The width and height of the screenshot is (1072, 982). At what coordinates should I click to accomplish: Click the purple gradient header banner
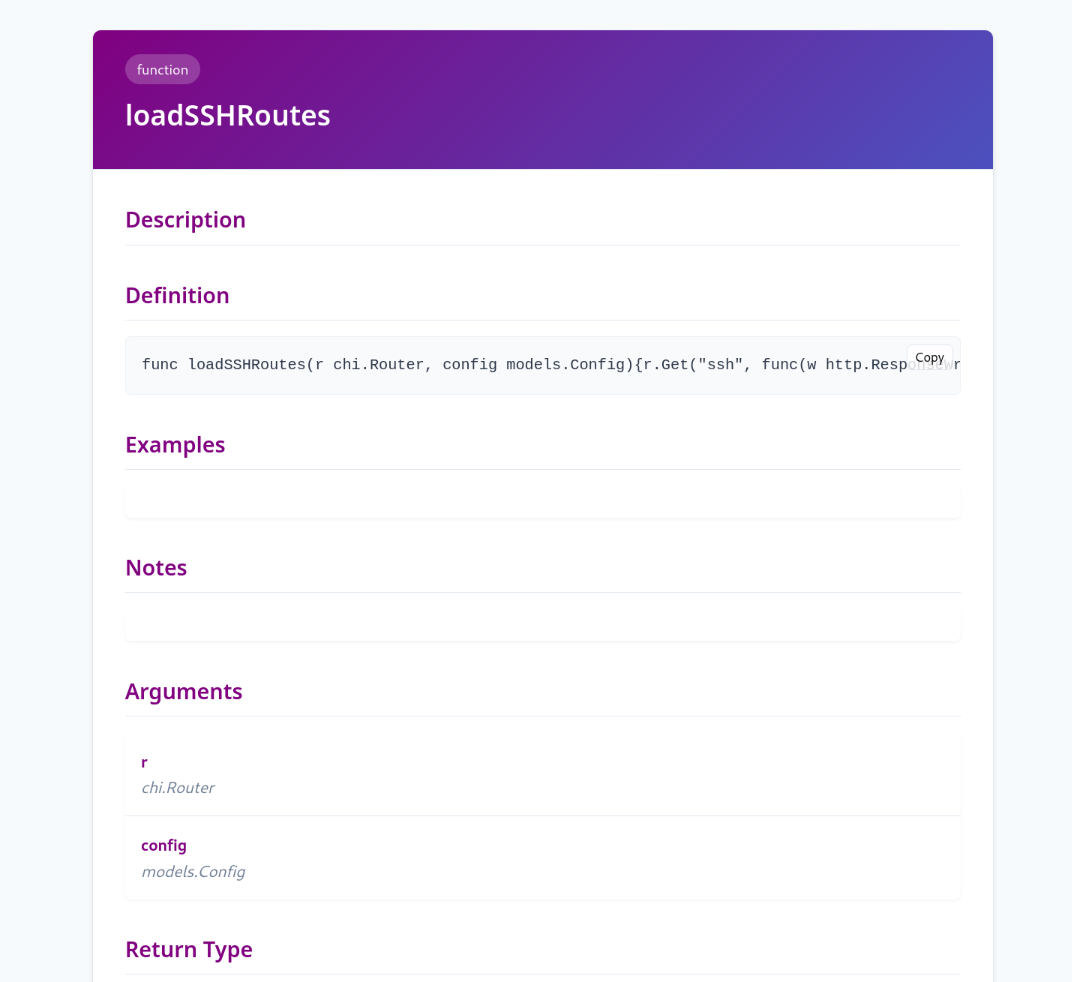point(543,99)
